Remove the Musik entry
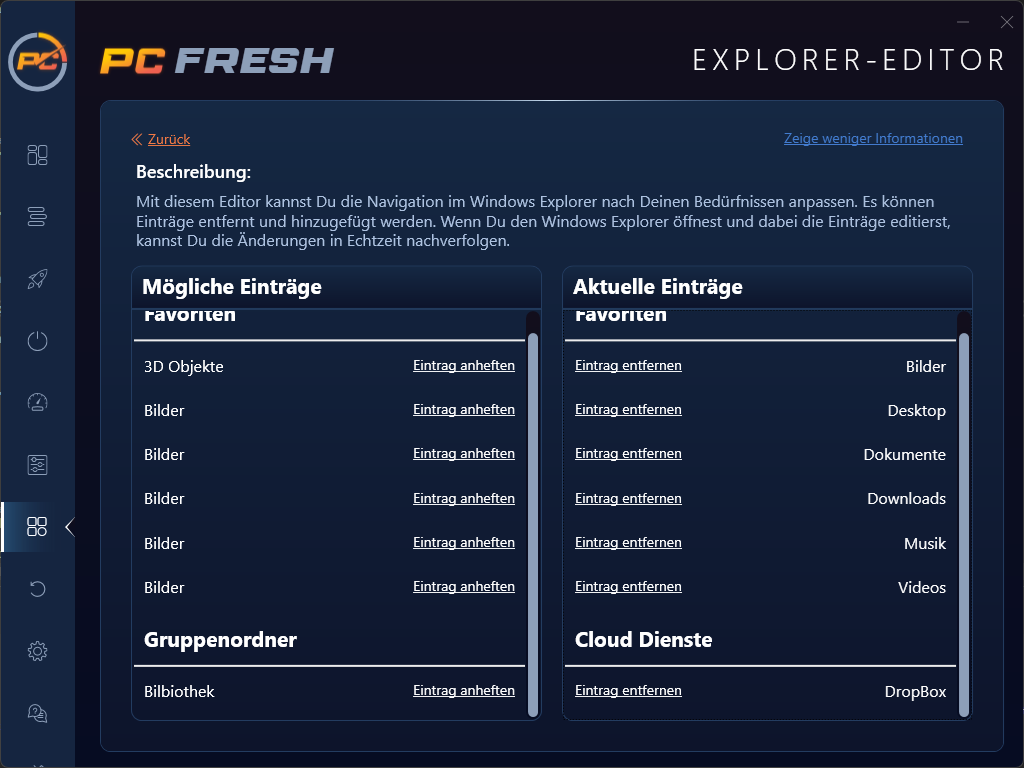Image resolution: width=1024 pixels, height=768 pixels. (628, 543)
